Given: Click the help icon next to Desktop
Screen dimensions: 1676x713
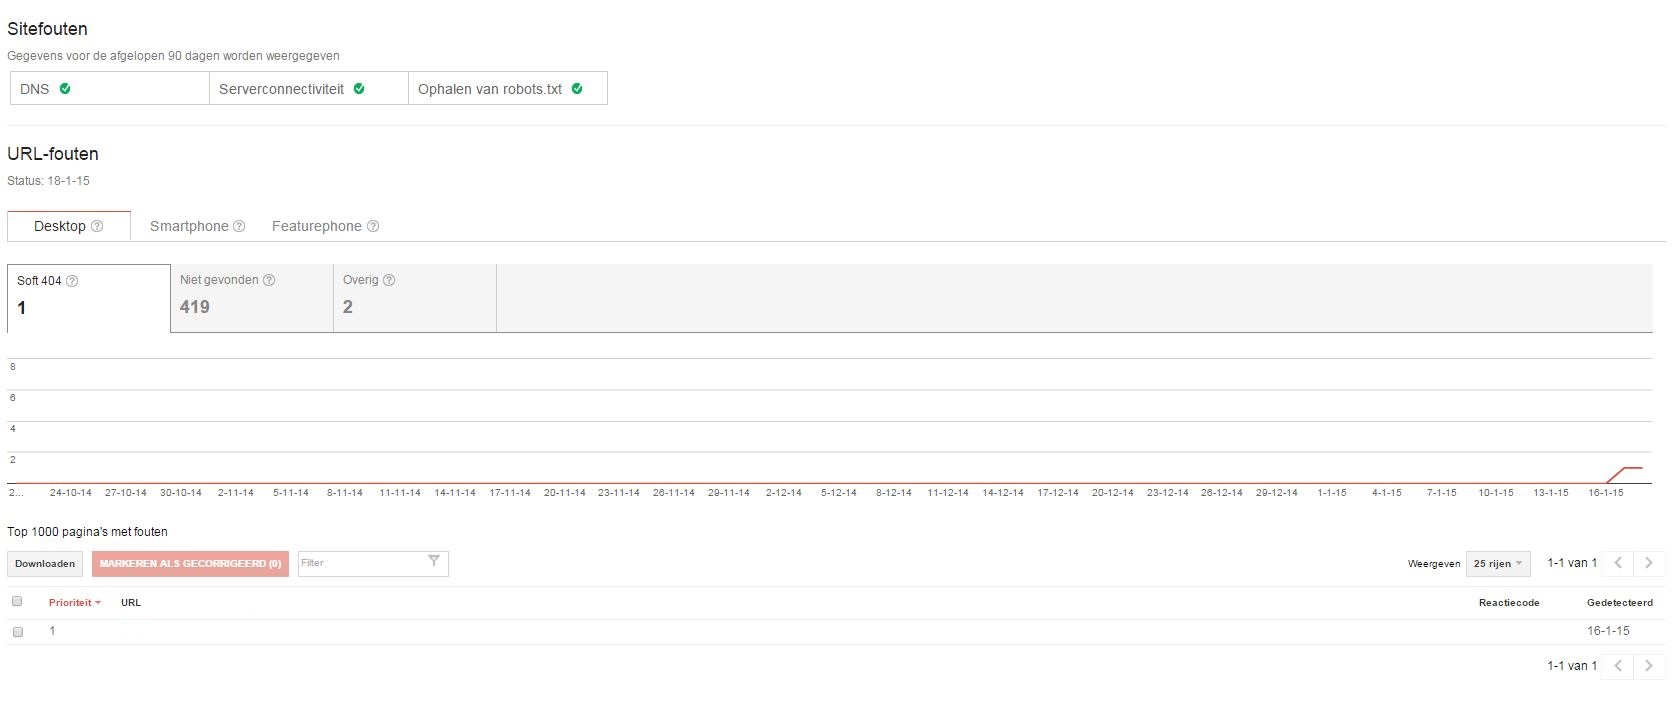Looking at the screenshot, I should 97,226.
